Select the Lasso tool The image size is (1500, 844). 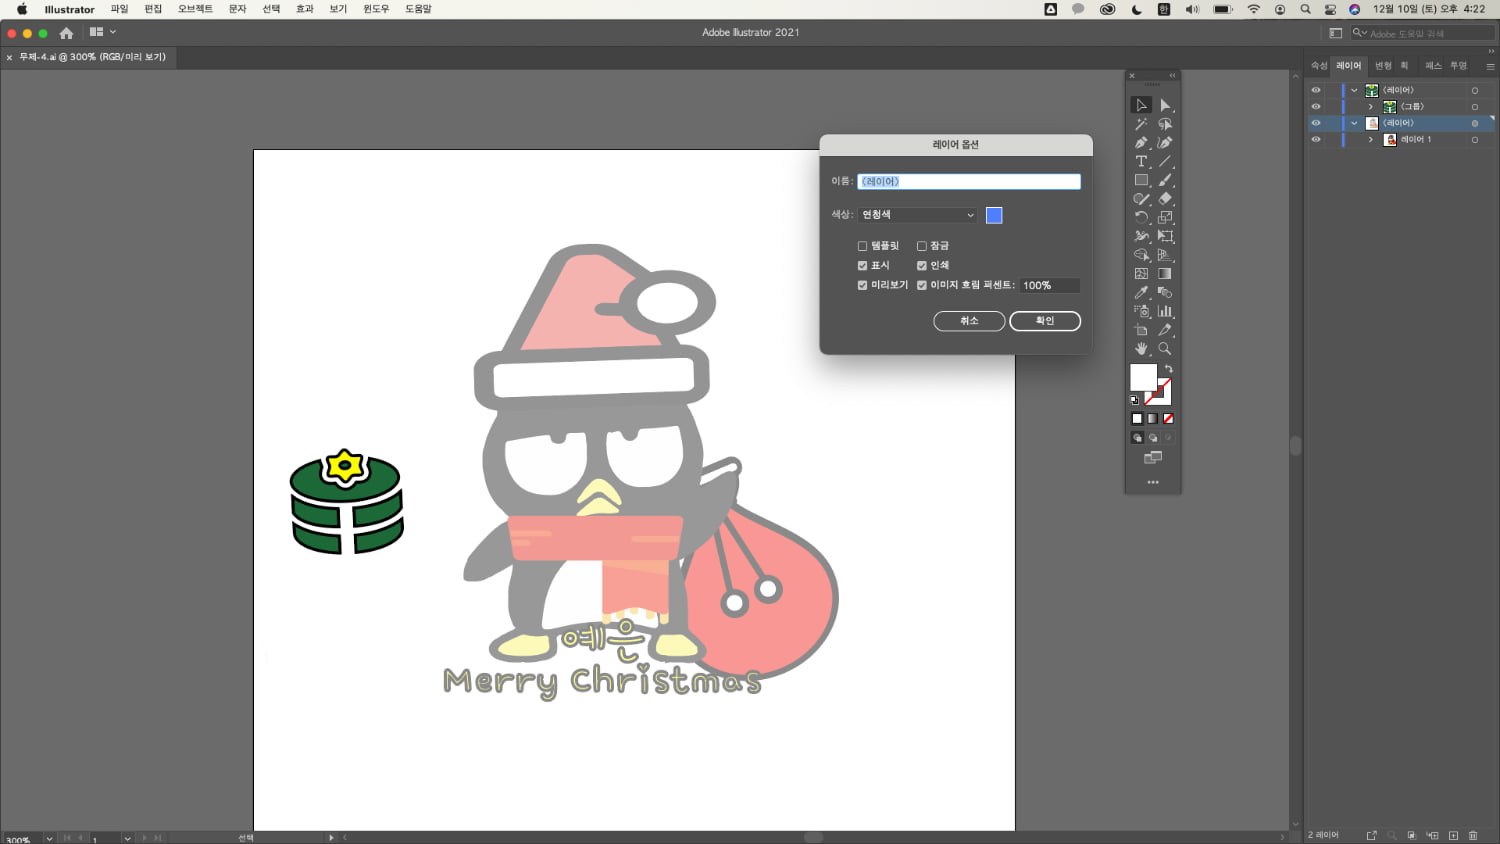[x=1165, y=124]
